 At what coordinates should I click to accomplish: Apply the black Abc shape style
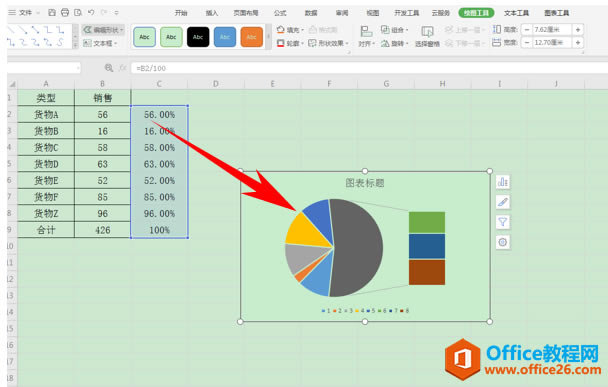pyautogui.click(x=198, y=37)
